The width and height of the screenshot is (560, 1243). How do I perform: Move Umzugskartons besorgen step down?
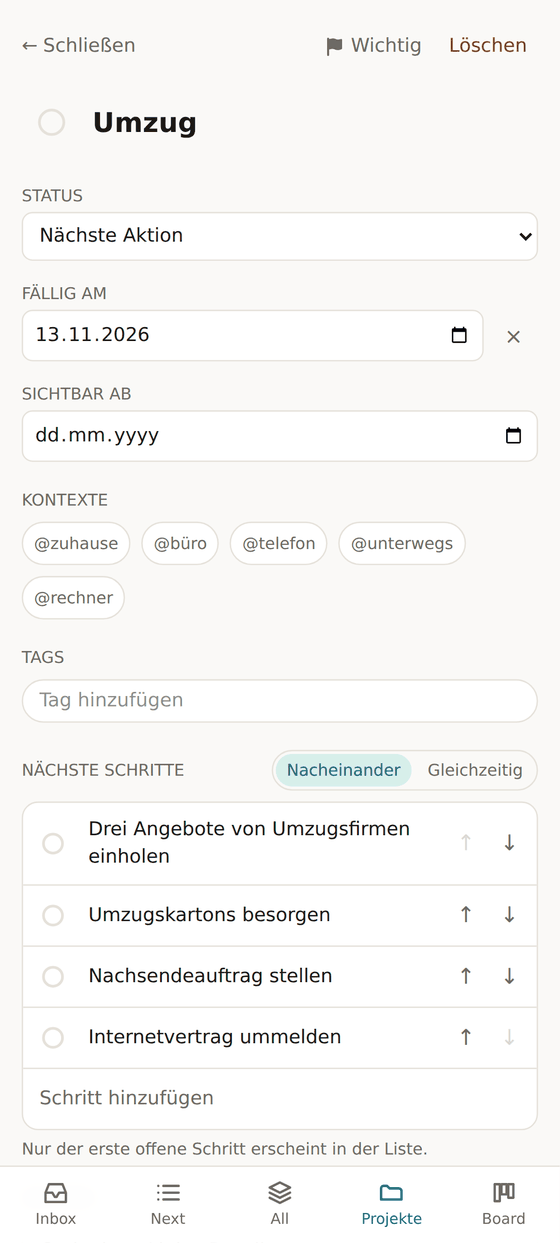pos(509,915)
